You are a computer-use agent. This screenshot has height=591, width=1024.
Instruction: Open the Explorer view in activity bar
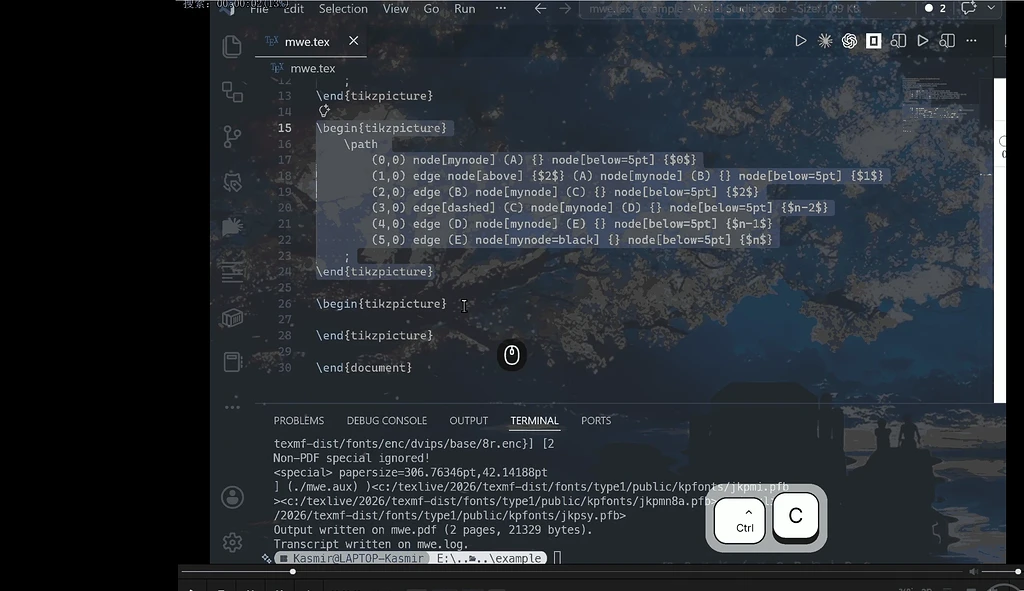click(232, 46)
